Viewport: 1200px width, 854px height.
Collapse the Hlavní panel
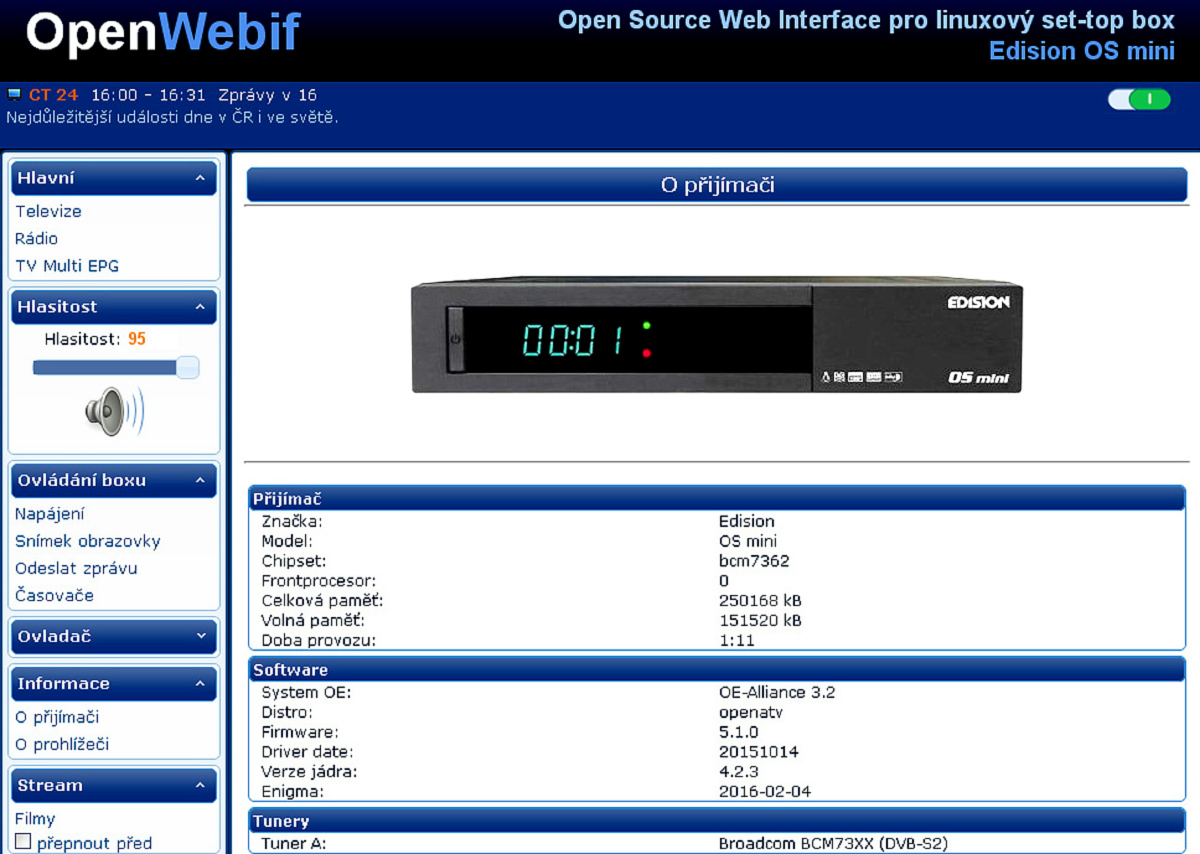click(200, 178)
